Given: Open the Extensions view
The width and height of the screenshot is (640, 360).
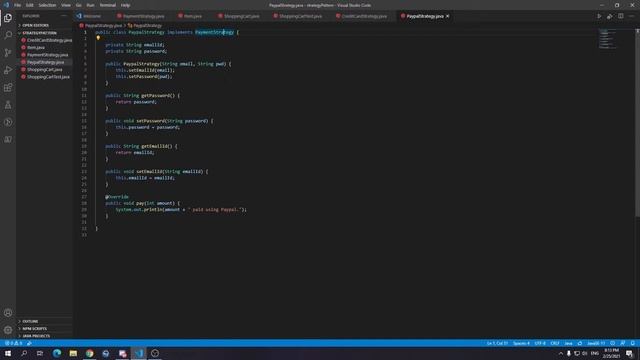Looking at the screenshot, I should tap(8, 87).
